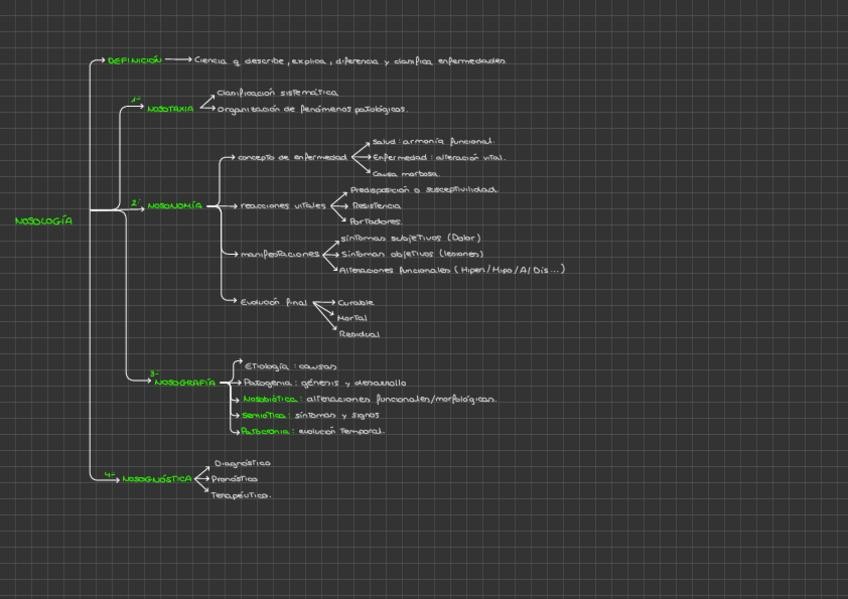848x599 pixels.
Task: Click 'Patogenia: génesis y desarrollo' text
Action: tap(324, 383)
